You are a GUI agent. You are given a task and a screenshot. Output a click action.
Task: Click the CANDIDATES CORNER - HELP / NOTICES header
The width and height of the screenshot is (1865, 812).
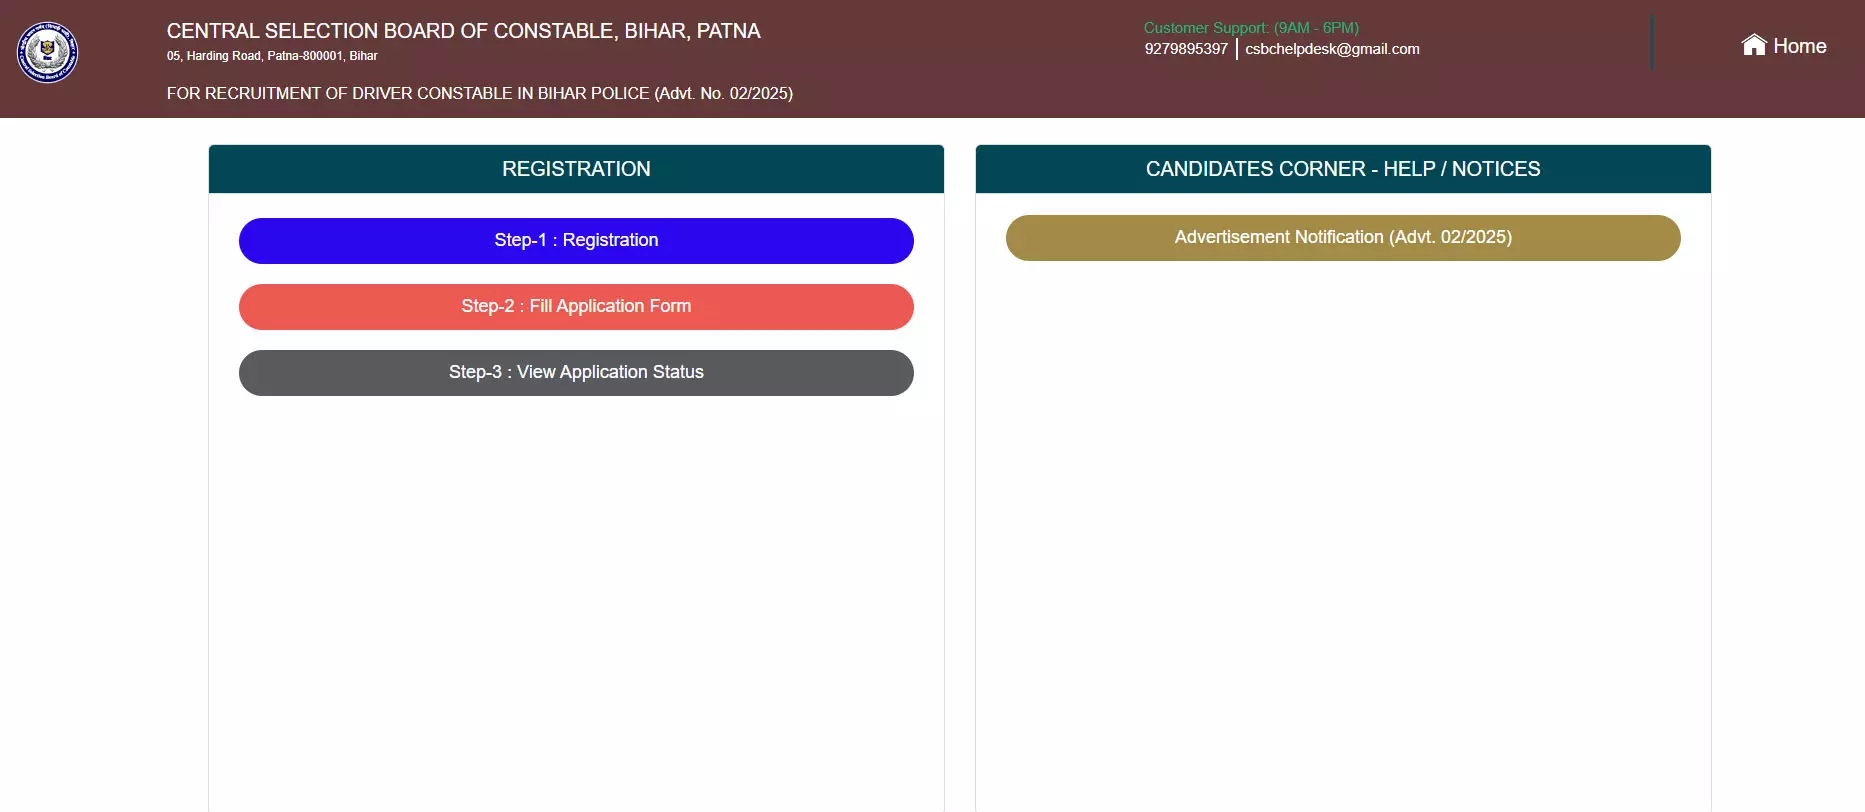[1343, 169]
